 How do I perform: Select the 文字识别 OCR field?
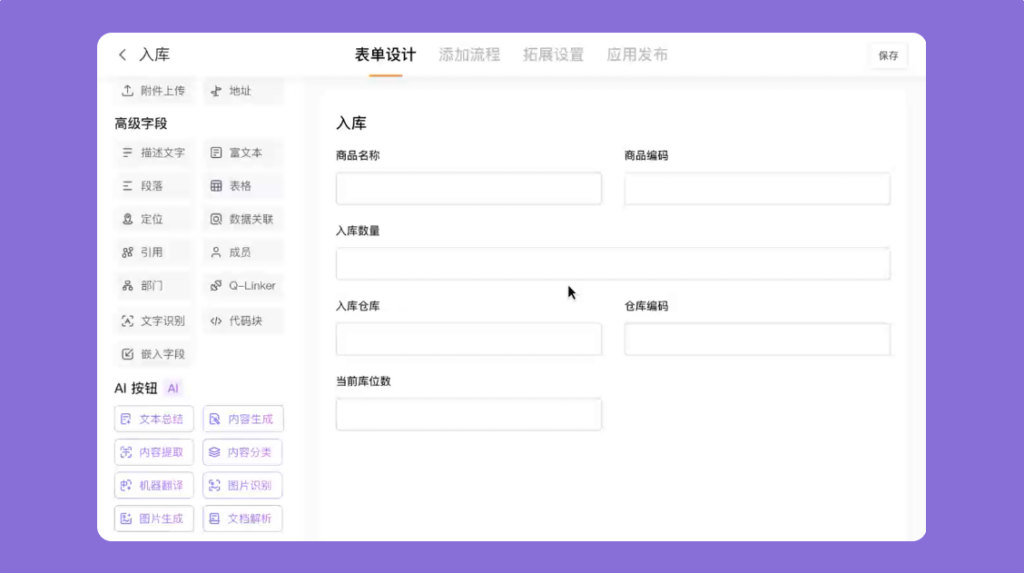pos(154,321)
